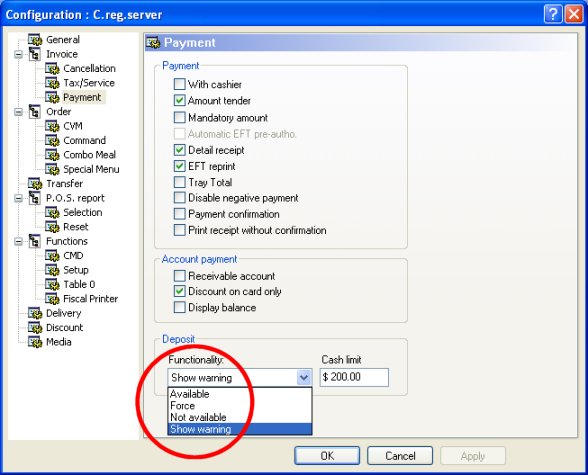Toggle the Functionality dropdown arrow
Screen dimensions: 588x475
pyautogui.click(x=304, y=377)
